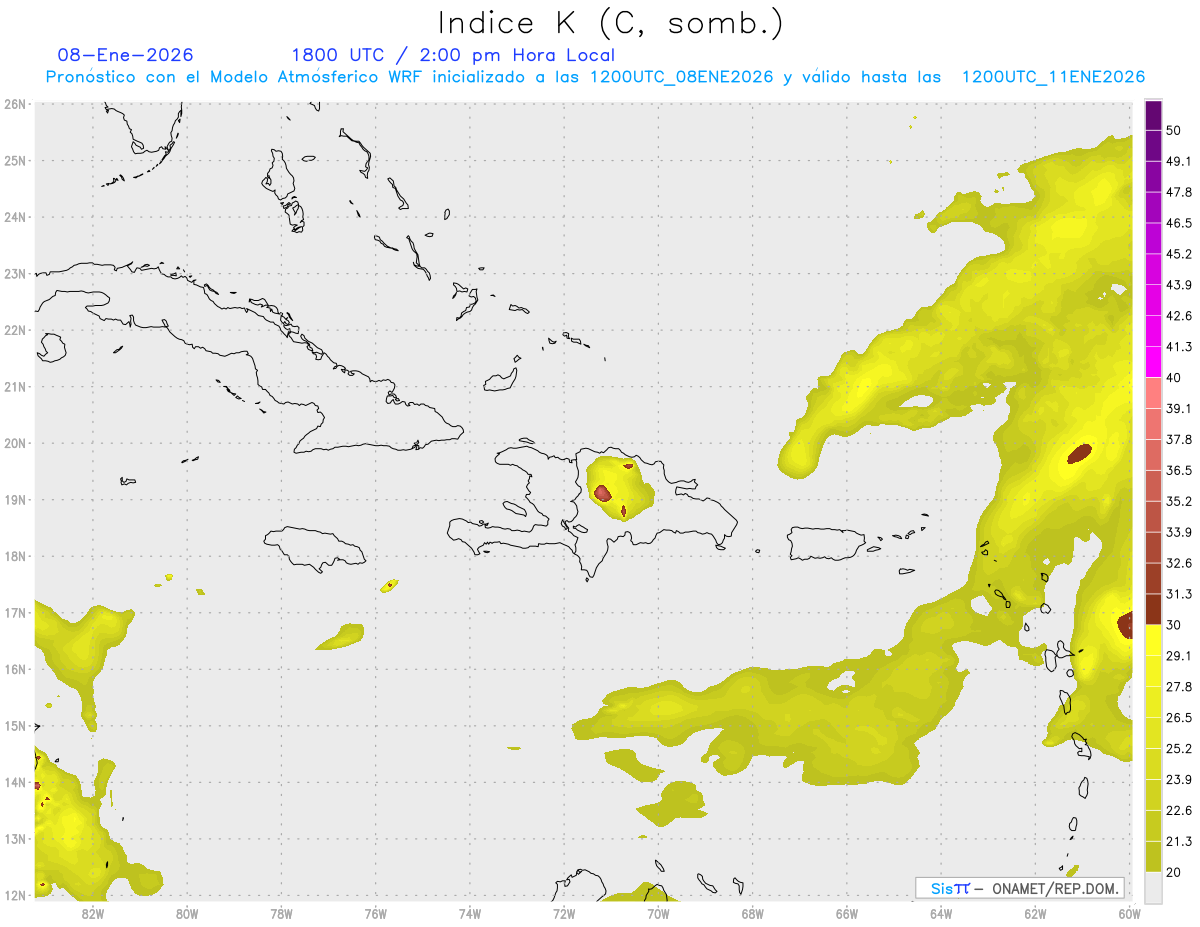Click the longitude label '60W'
1200x927 pixels.
(x=1129, y=913)
